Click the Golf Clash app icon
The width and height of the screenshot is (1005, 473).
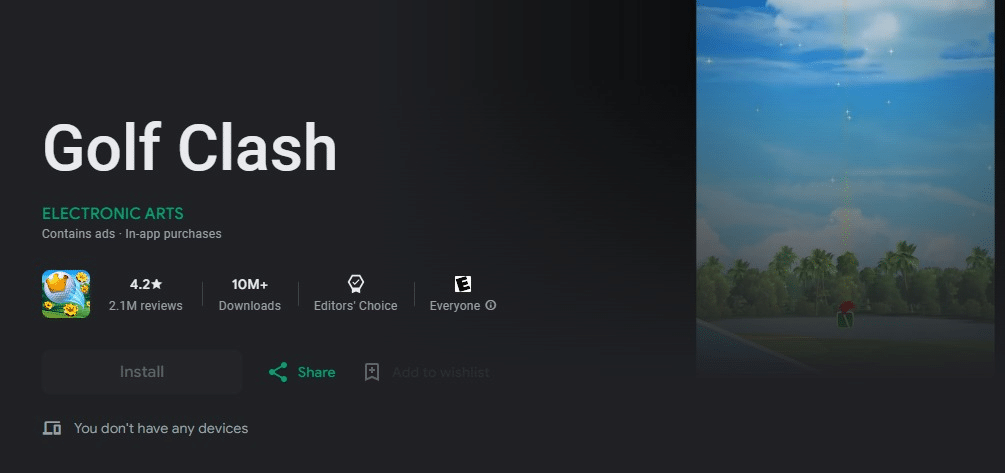point(66,294)
